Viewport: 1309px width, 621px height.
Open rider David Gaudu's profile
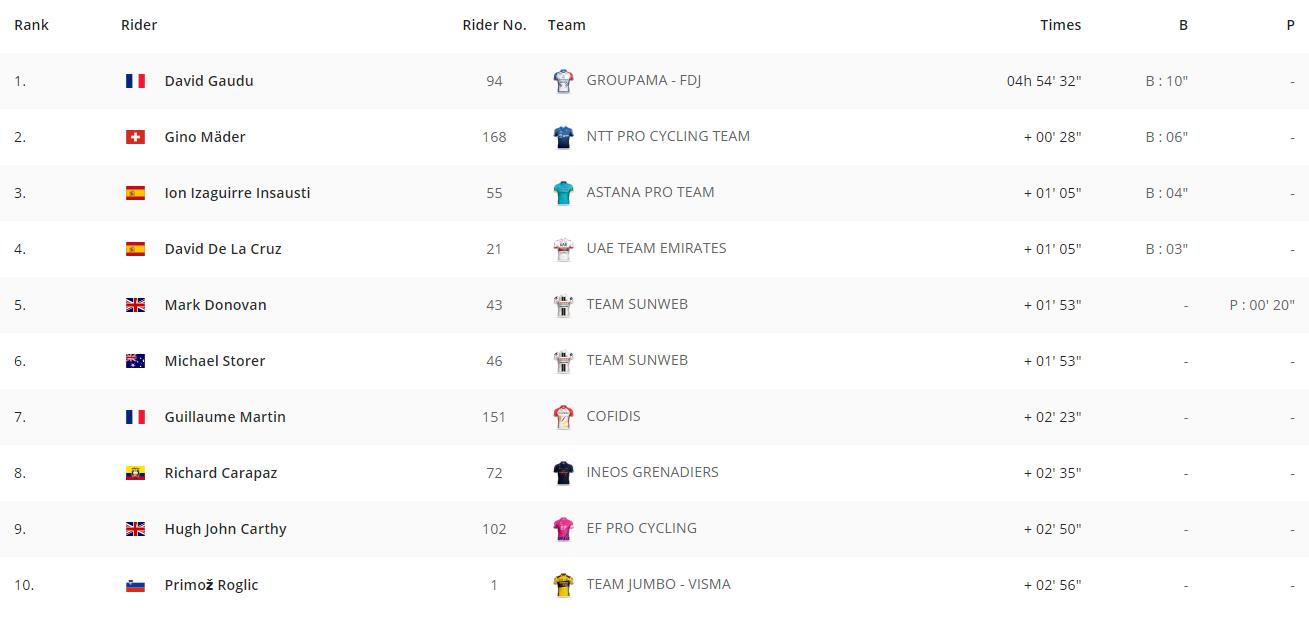click(209, 81)
